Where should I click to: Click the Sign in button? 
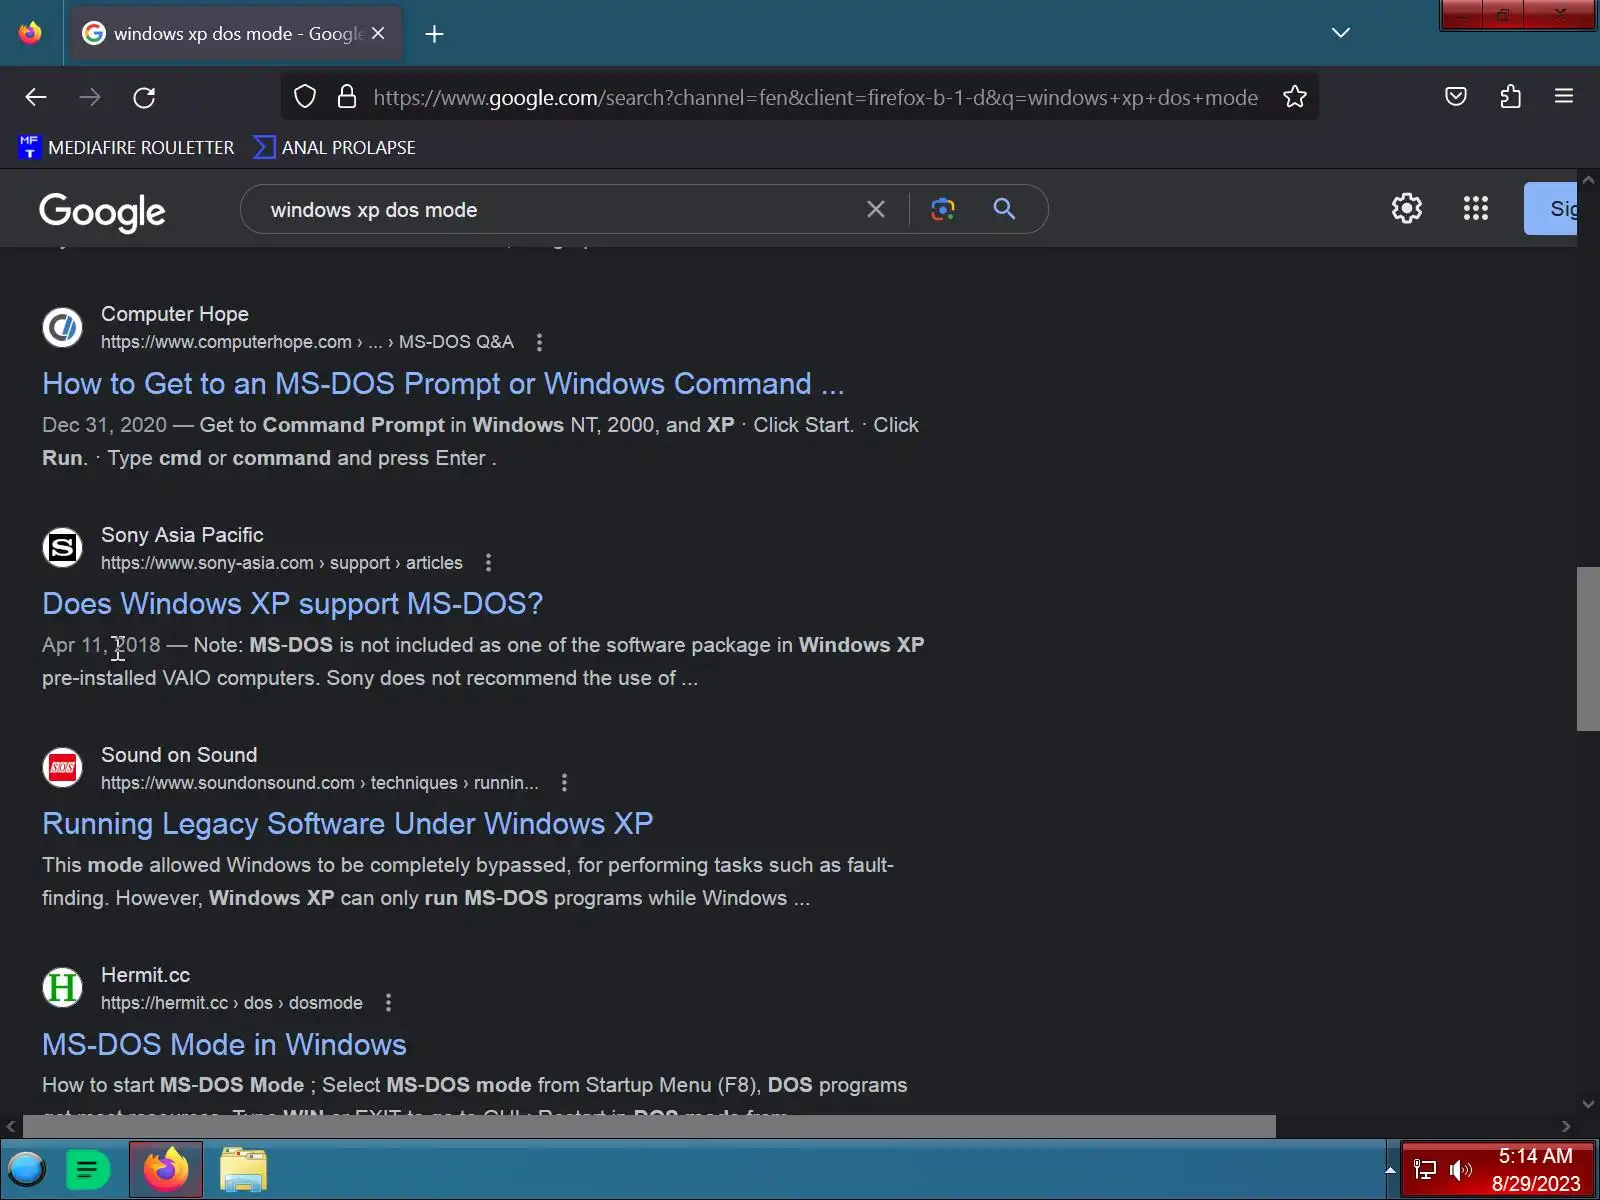coord(1550,209)
